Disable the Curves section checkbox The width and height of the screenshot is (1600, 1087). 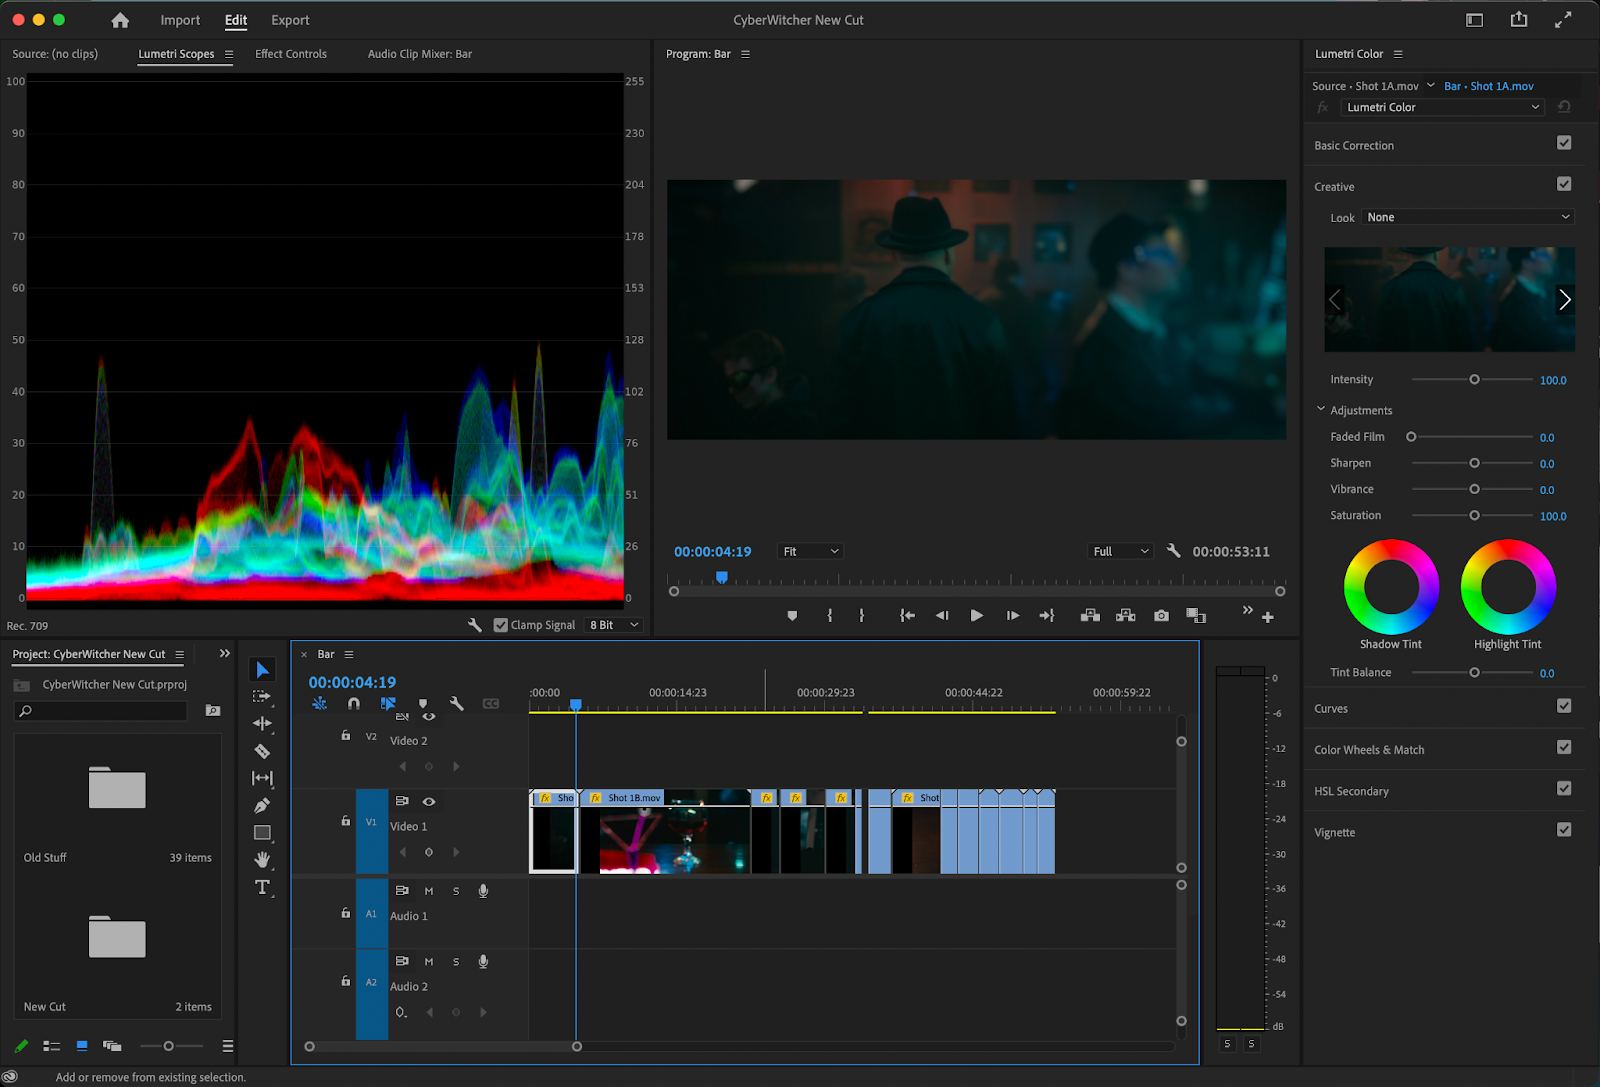click(1565, 706)
